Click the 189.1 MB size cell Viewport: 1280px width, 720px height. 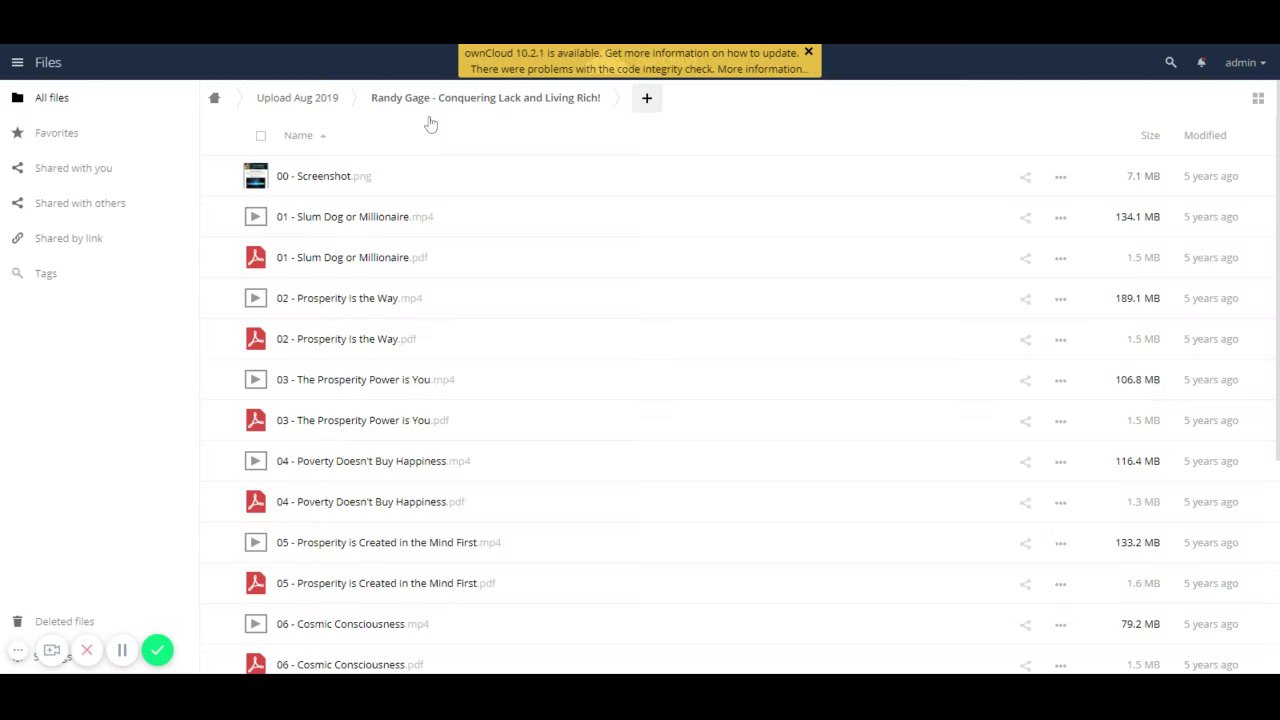(1137, 298)
